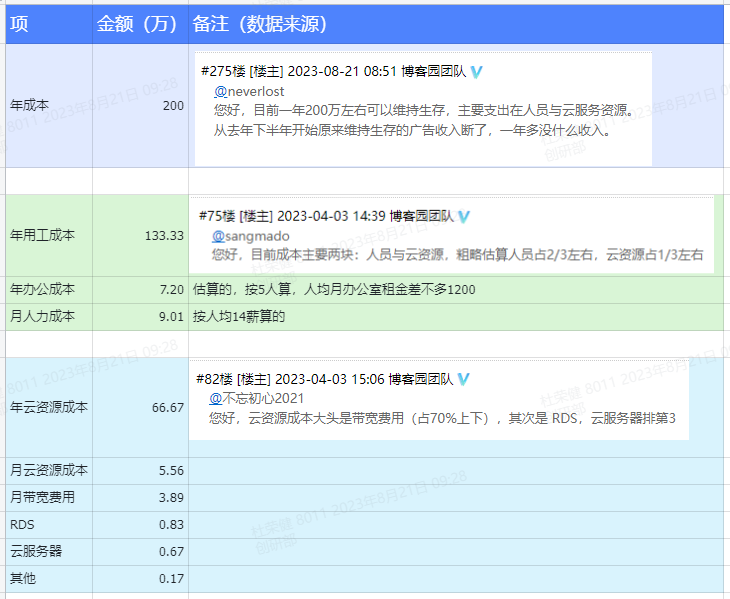730x599 pixels.
Task: Select the 云服务器 label cell
Action: [x=49, y=552]
